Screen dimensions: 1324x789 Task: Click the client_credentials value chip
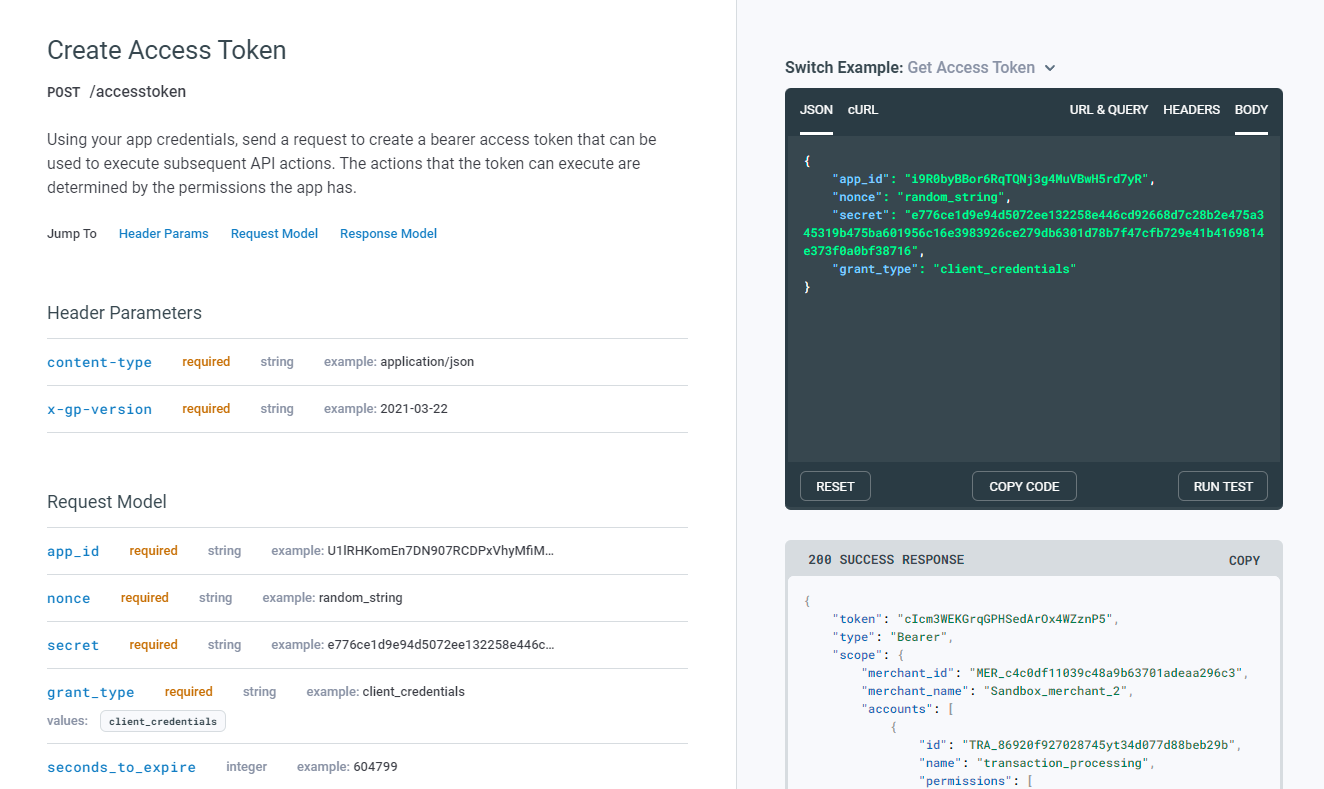tap(163, 721)
